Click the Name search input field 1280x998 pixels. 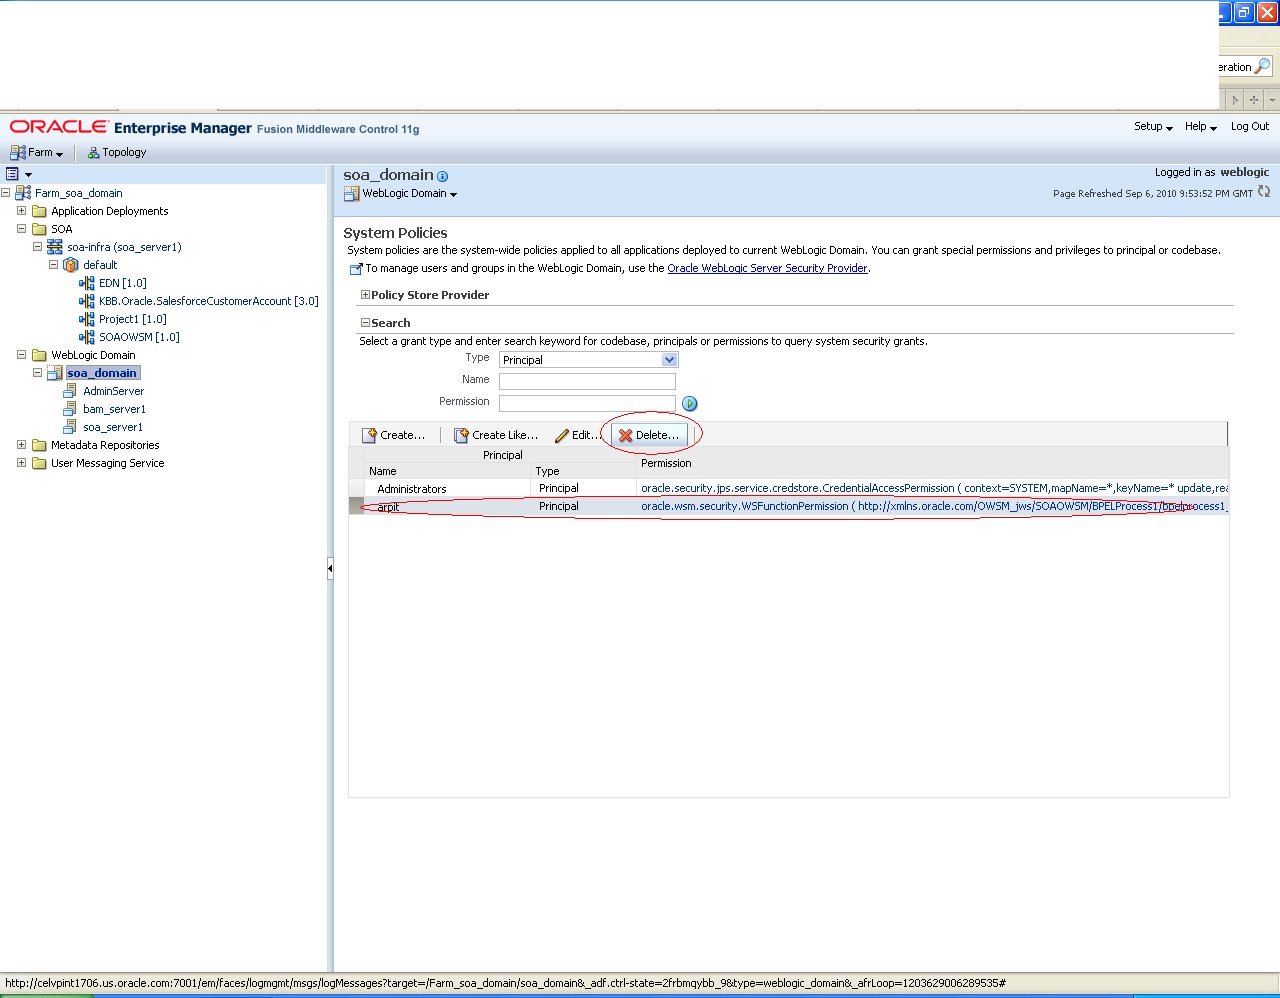pos(587,381)
